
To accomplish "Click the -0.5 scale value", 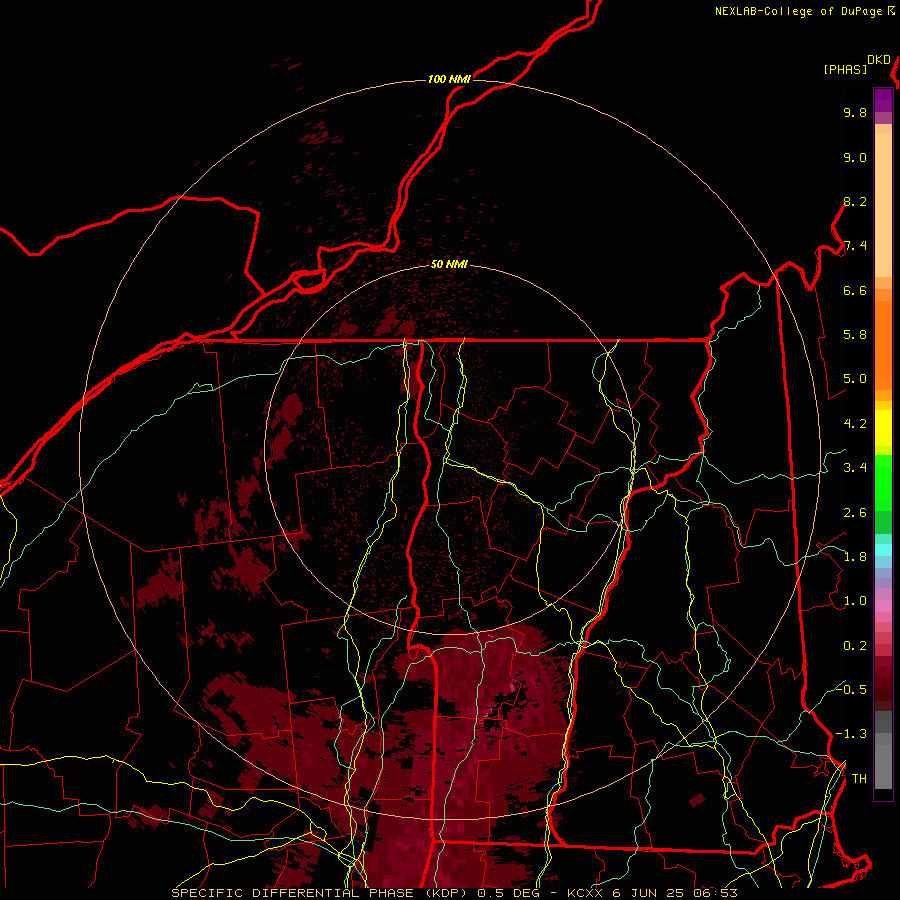I will (851, 690).
